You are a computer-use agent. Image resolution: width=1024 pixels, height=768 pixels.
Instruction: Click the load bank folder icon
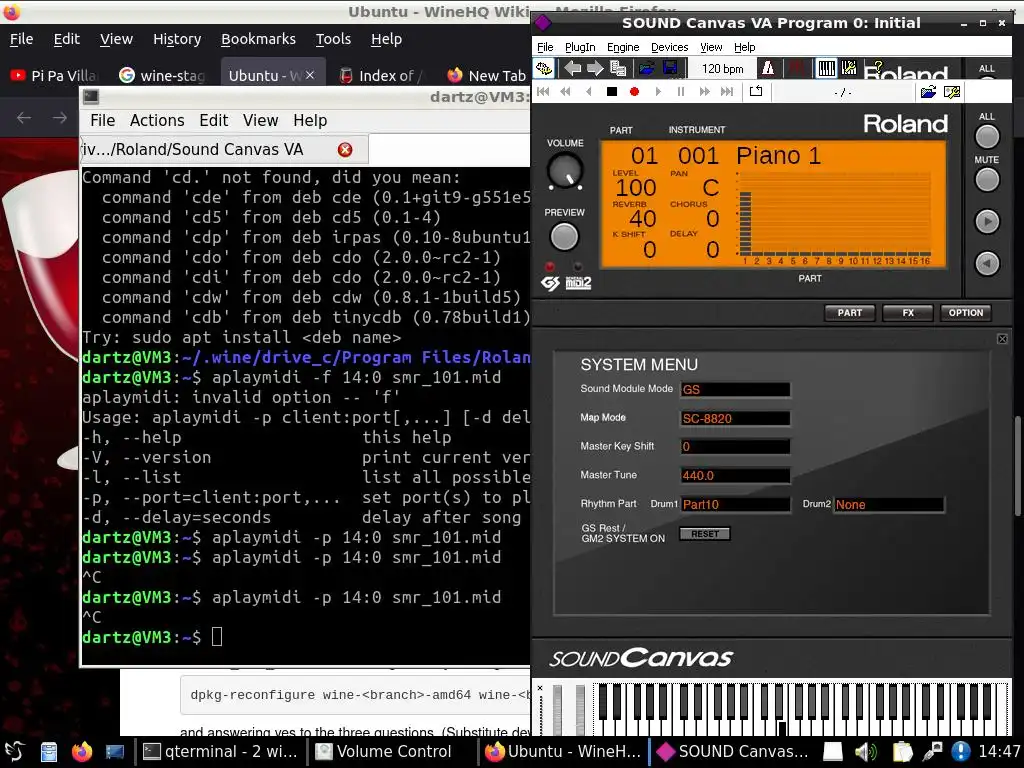(647, 68)
